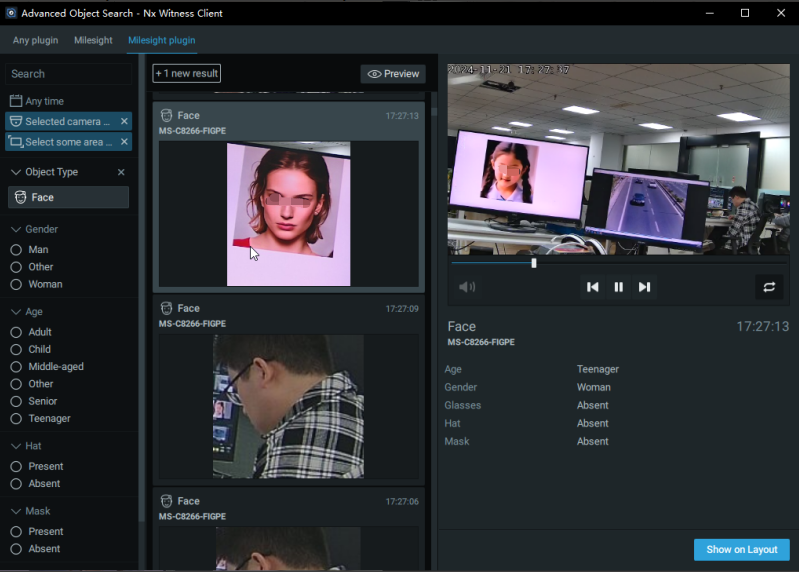Screen dimensions: 799x572
Task: Click in the Search text field
Action: [x=68, y=74]
